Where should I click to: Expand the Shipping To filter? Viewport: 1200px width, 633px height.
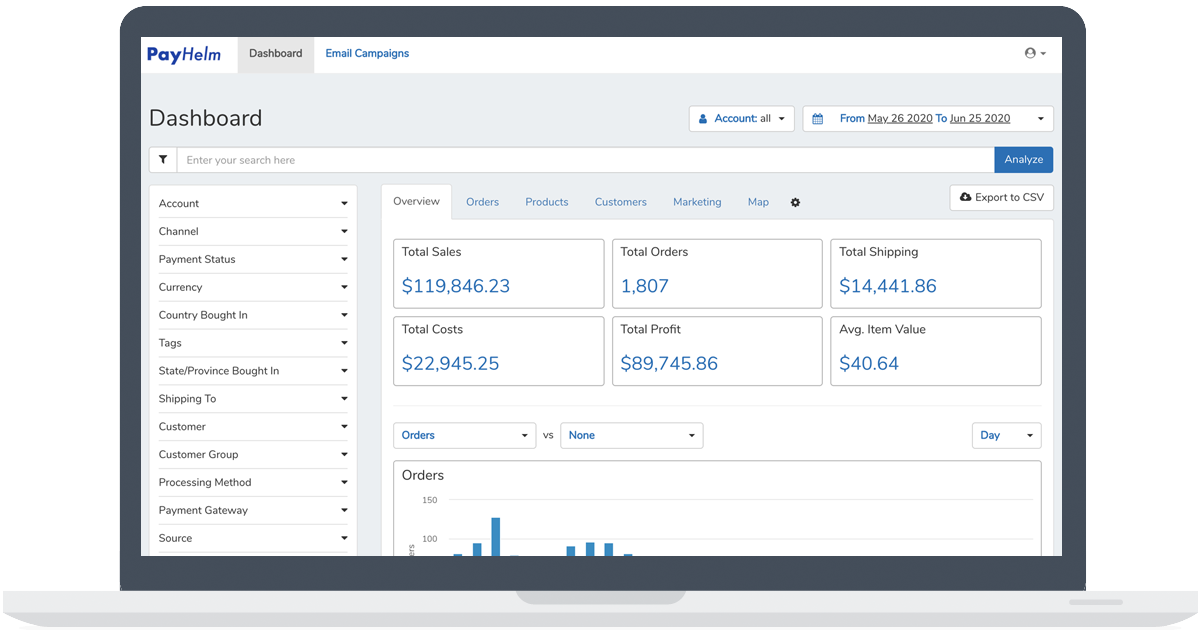click(253, 400)
